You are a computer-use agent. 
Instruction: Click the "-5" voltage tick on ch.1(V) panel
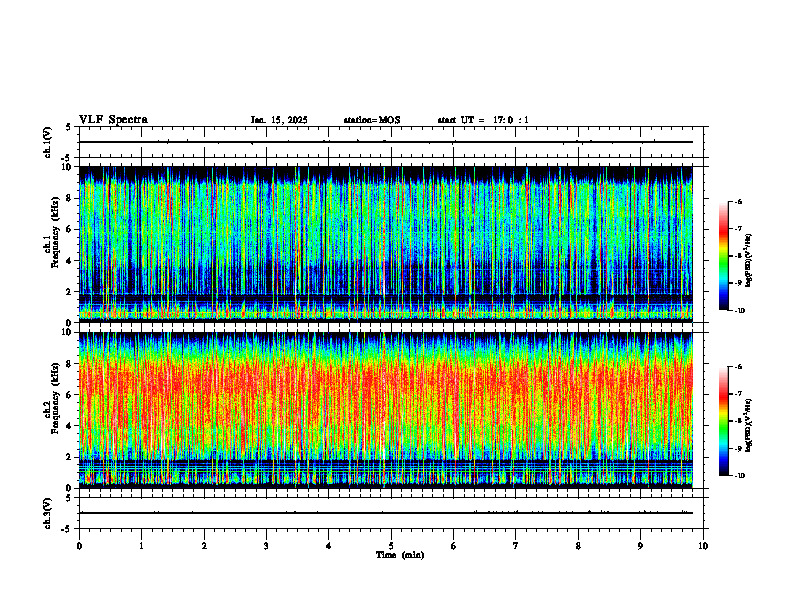(67, 158)
